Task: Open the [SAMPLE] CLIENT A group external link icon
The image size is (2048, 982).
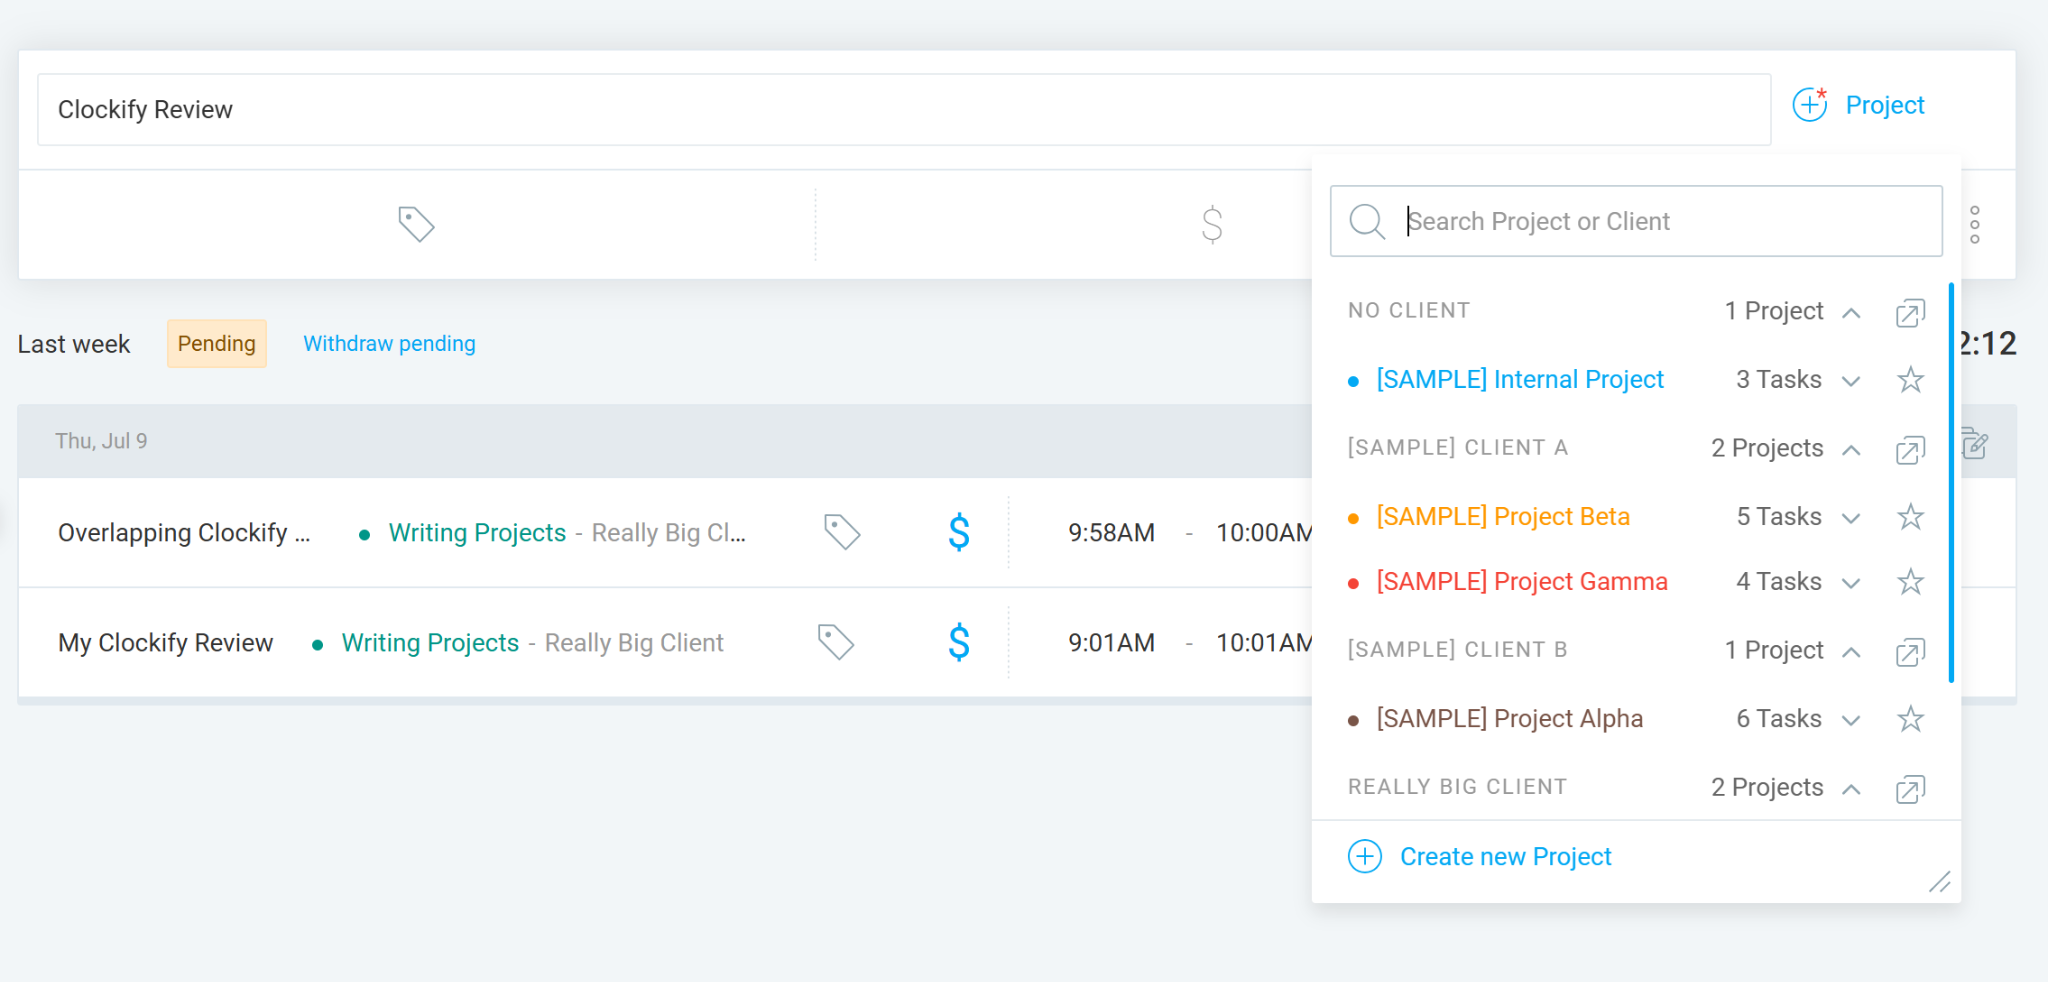Action: [x=1910, y=449]
